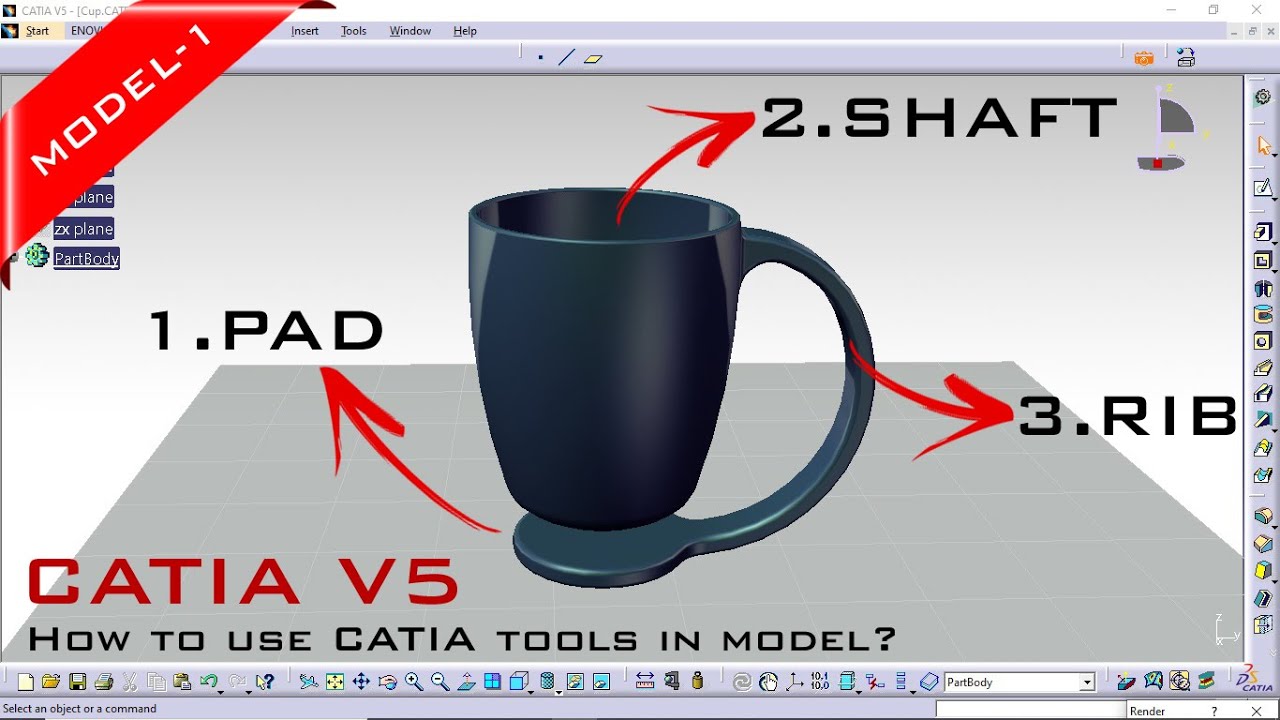
Task: Open the PartBody combo box dropdown
Action: pyautogui.click(x=1087, y=682)
